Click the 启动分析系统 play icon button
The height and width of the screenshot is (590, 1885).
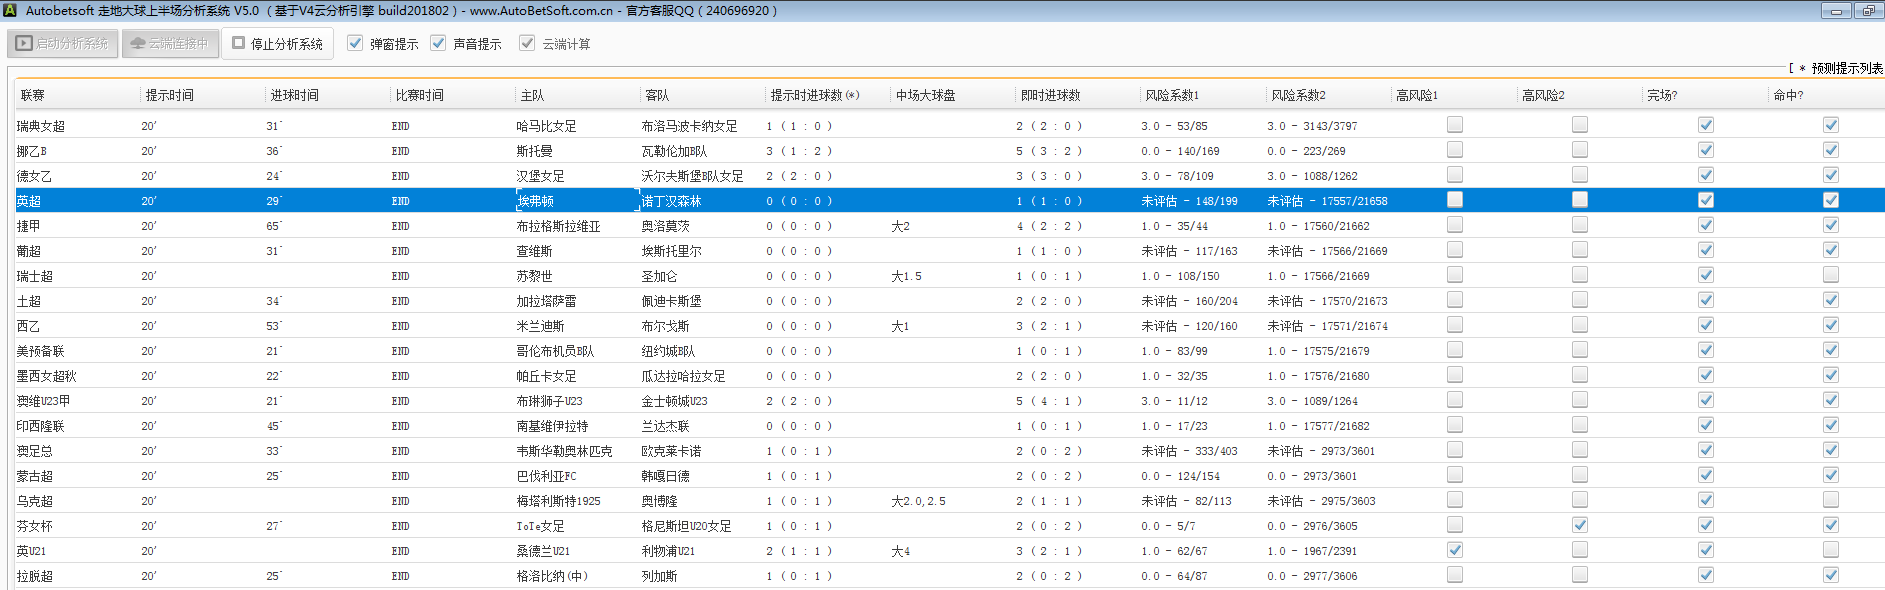[x=63, y=44]
